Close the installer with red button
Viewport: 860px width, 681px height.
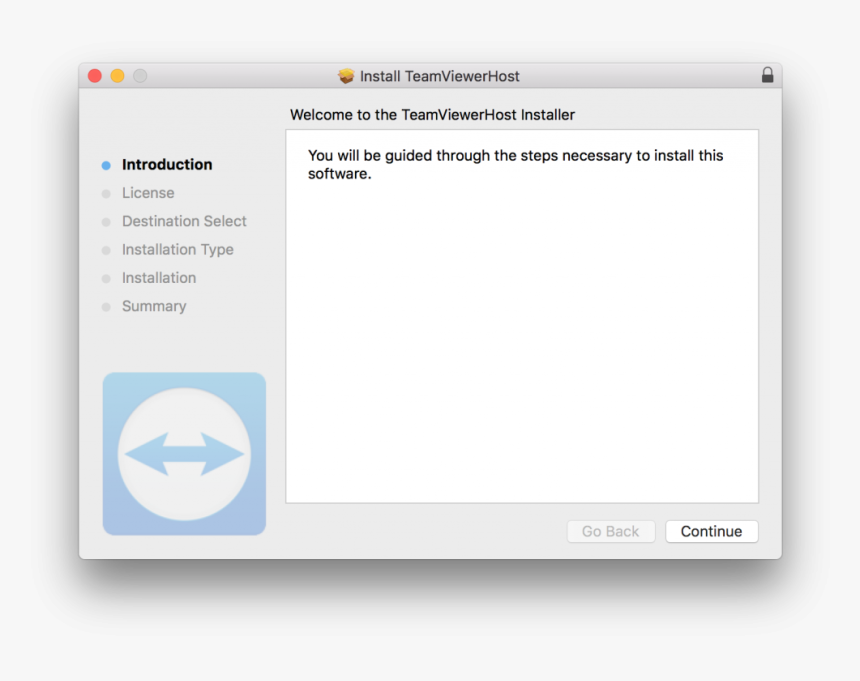(95, 76)
